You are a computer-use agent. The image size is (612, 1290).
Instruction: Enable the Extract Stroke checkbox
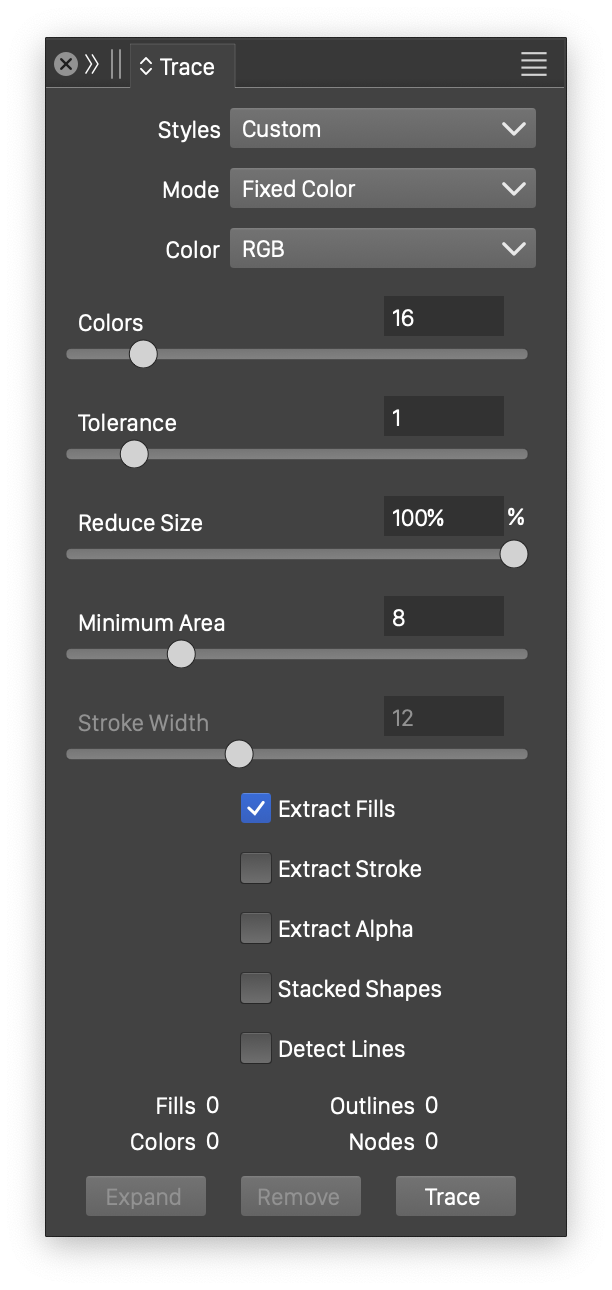click(x=256, y=868)
